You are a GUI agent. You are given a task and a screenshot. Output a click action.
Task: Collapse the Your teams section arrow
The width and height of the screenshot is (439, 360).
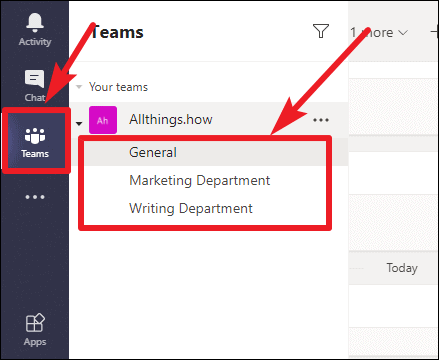coord(79,87)
